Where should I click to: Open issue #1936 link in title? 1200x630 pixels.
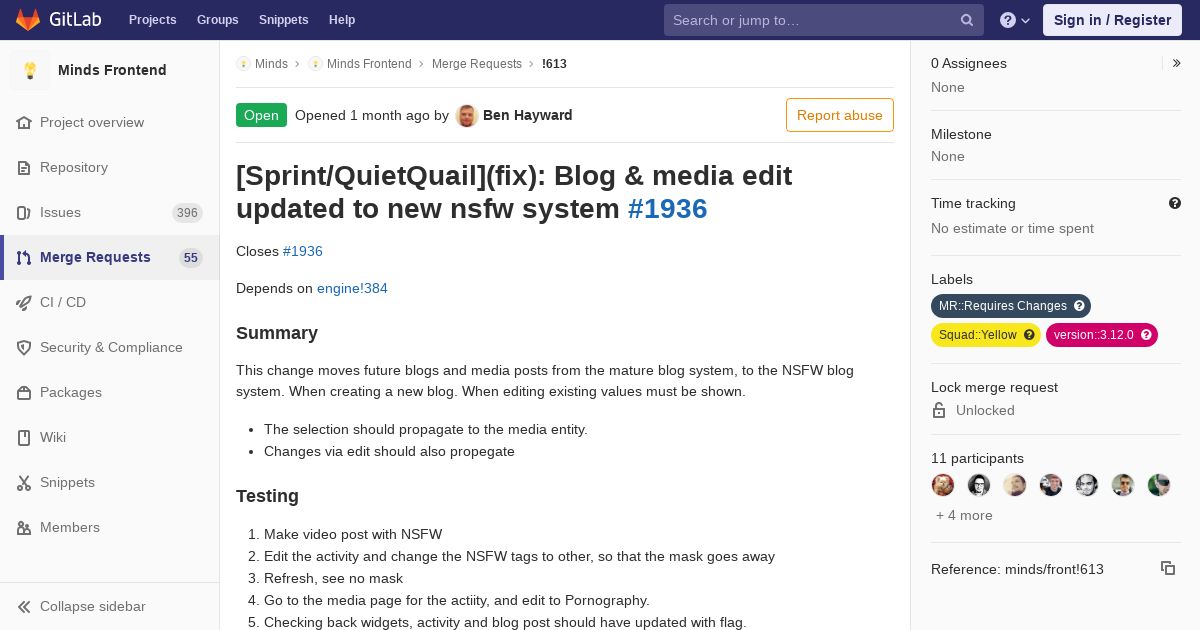[667, 208]
